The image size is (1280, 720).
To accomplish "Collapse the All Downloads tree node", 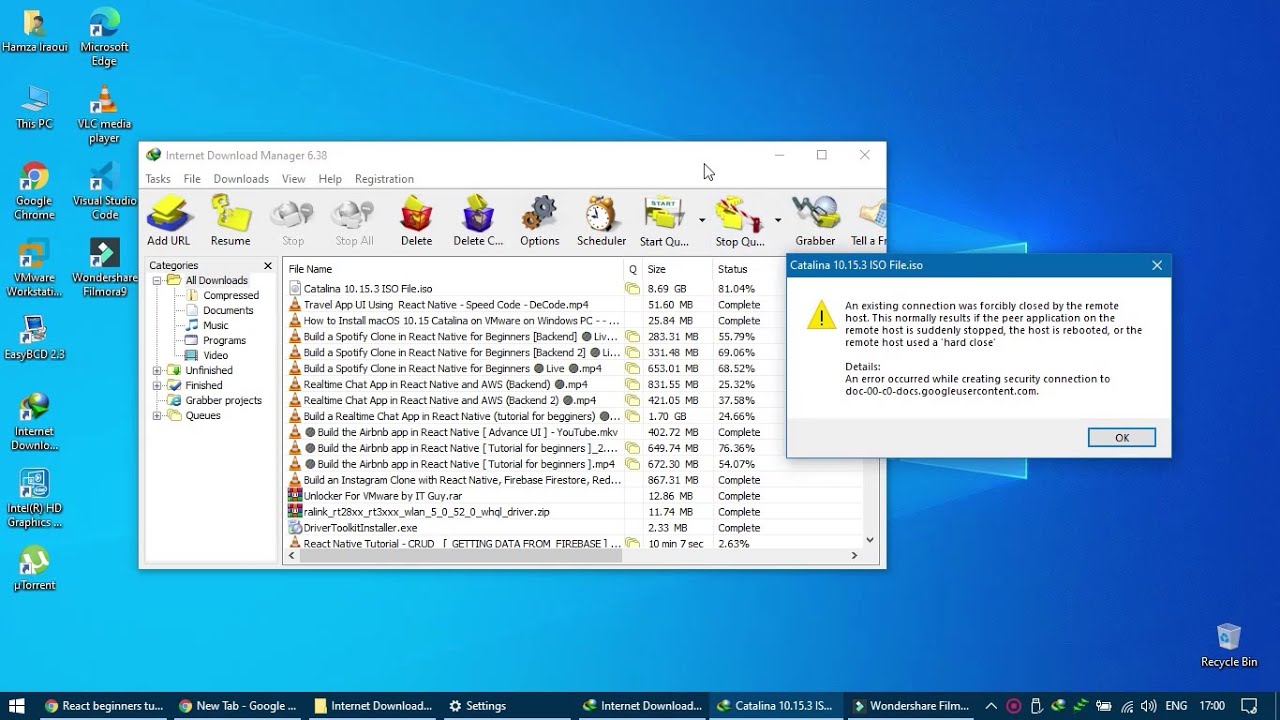I will coord(157,281).
